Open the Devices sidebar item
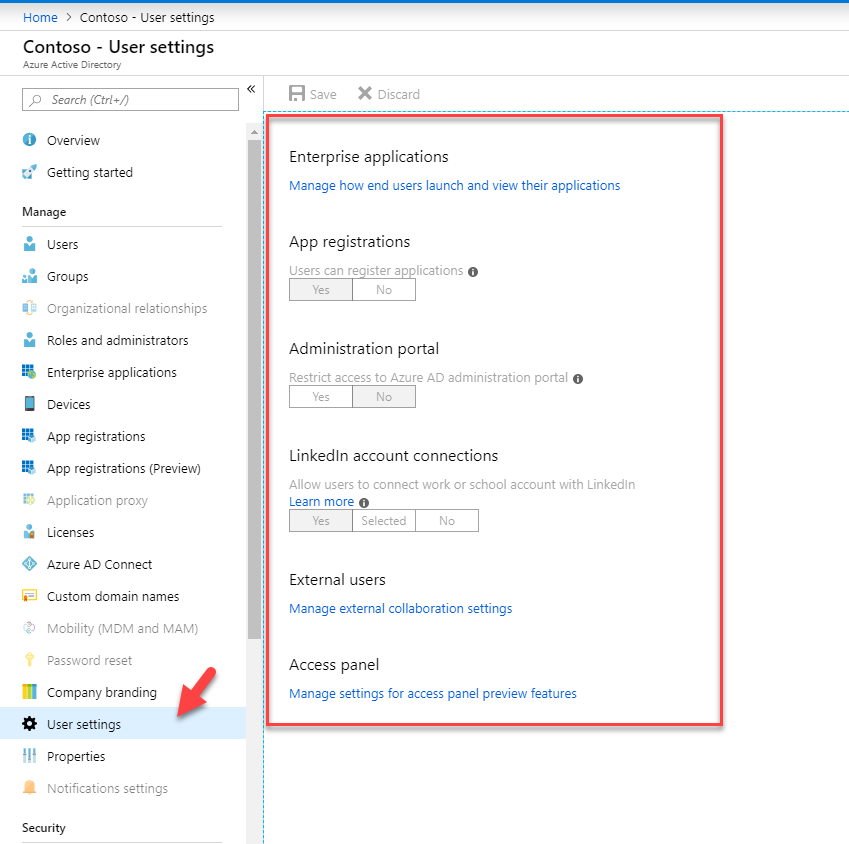 (x=68, y=404)
